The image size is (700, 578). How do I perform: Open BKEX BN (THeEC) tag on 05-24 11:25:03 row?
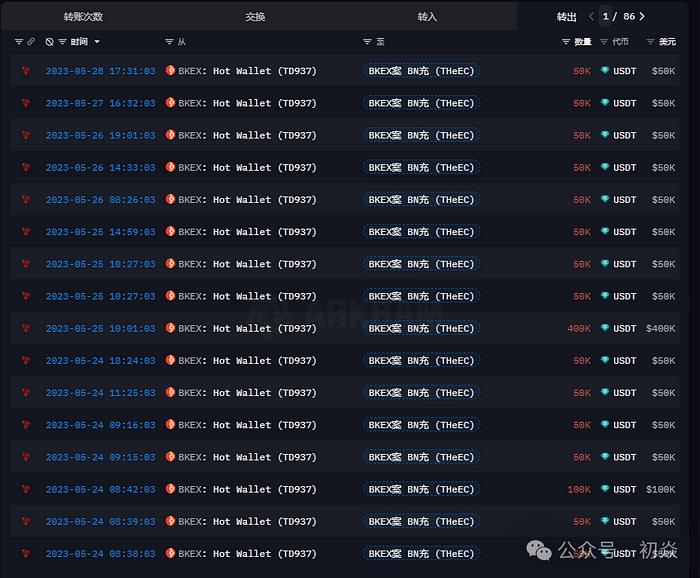[x=421, y=393]
